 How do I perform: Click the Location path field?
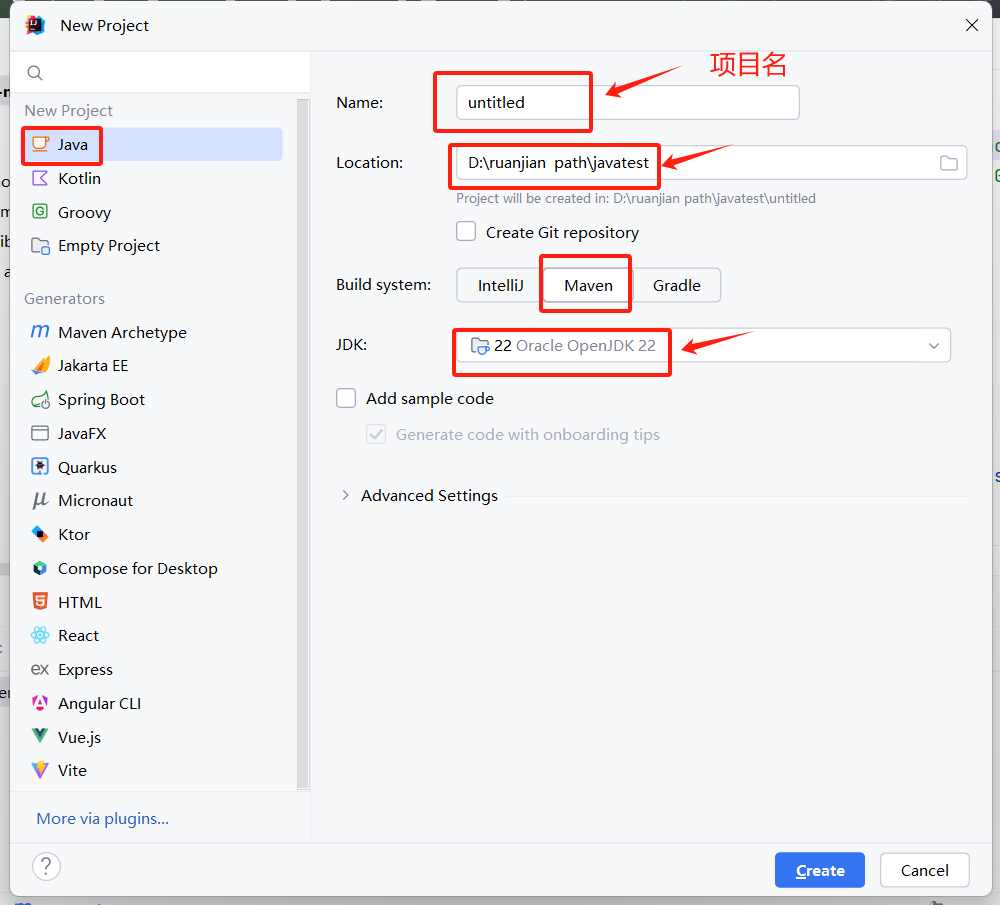(711, 163)
